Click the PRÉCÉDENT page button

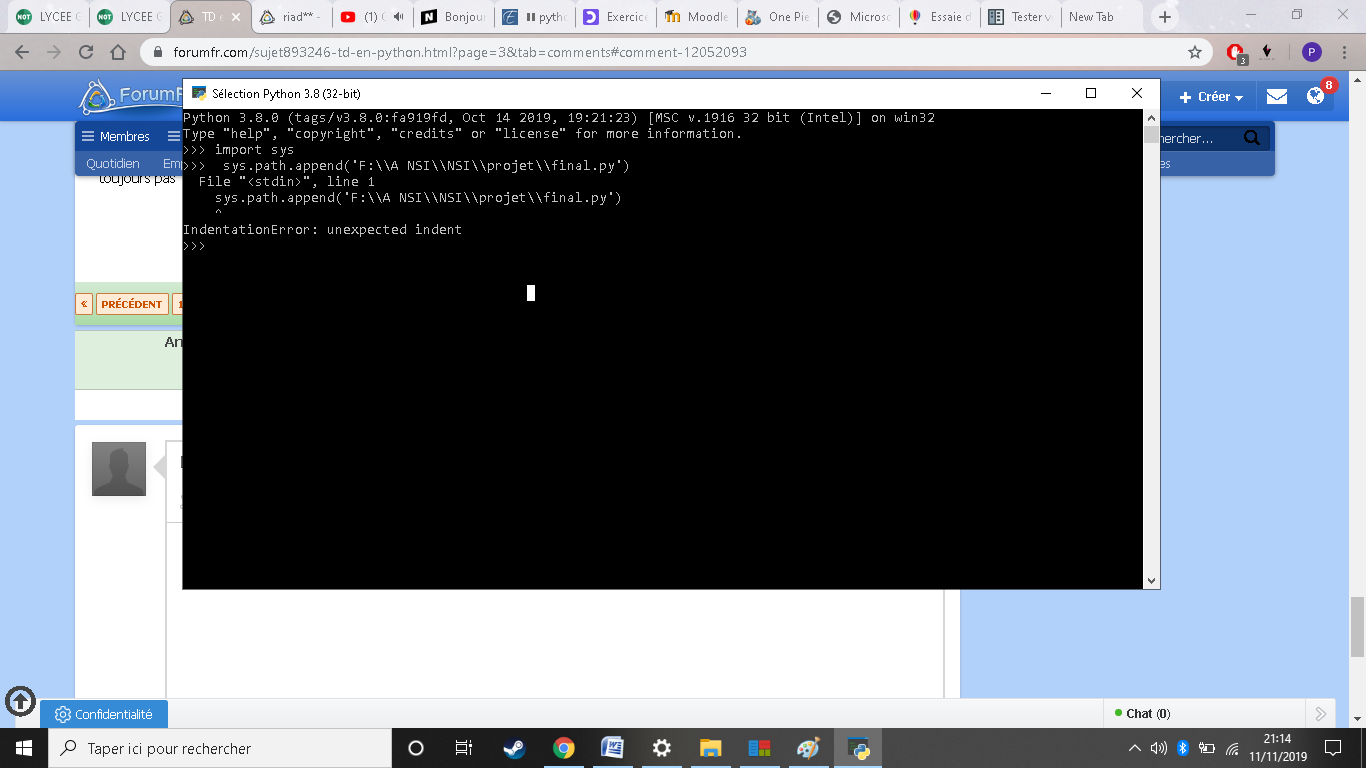coord(131,304)
